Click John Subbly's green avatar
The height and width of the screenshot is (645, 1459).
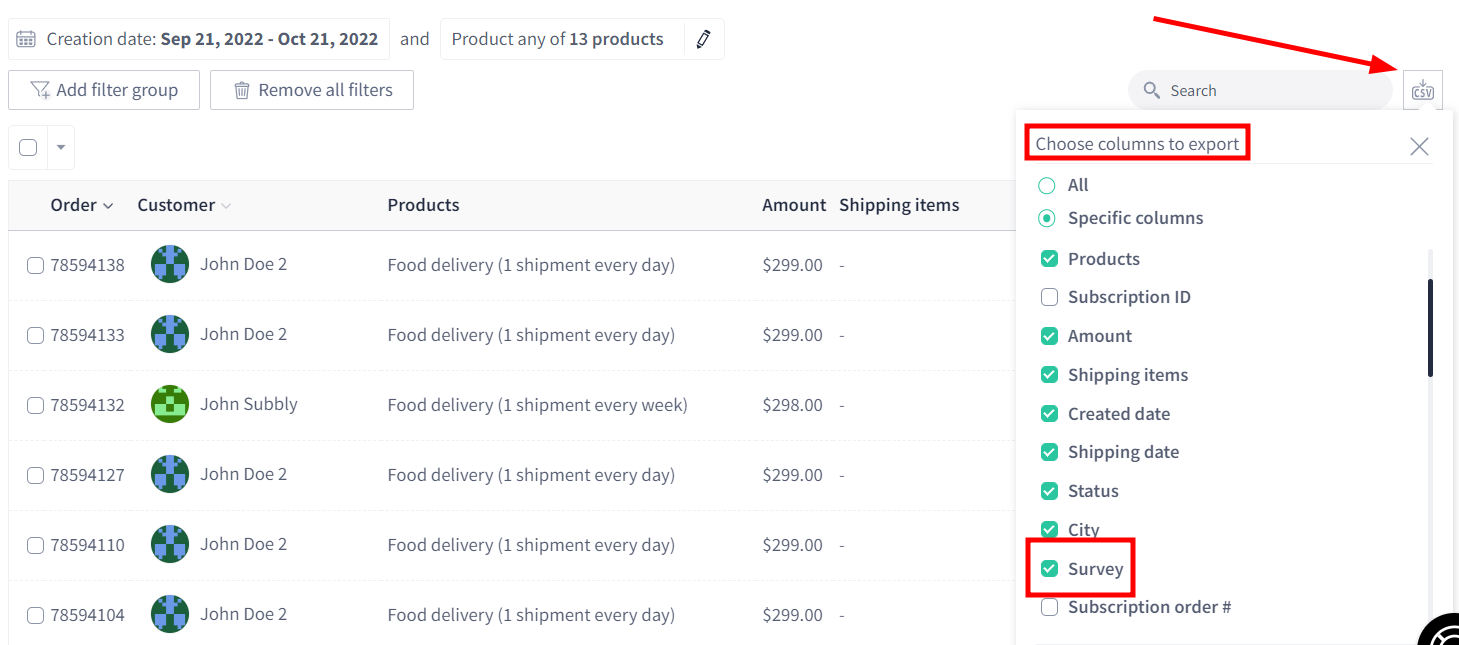pyautogui.click(x=170, y=404)
